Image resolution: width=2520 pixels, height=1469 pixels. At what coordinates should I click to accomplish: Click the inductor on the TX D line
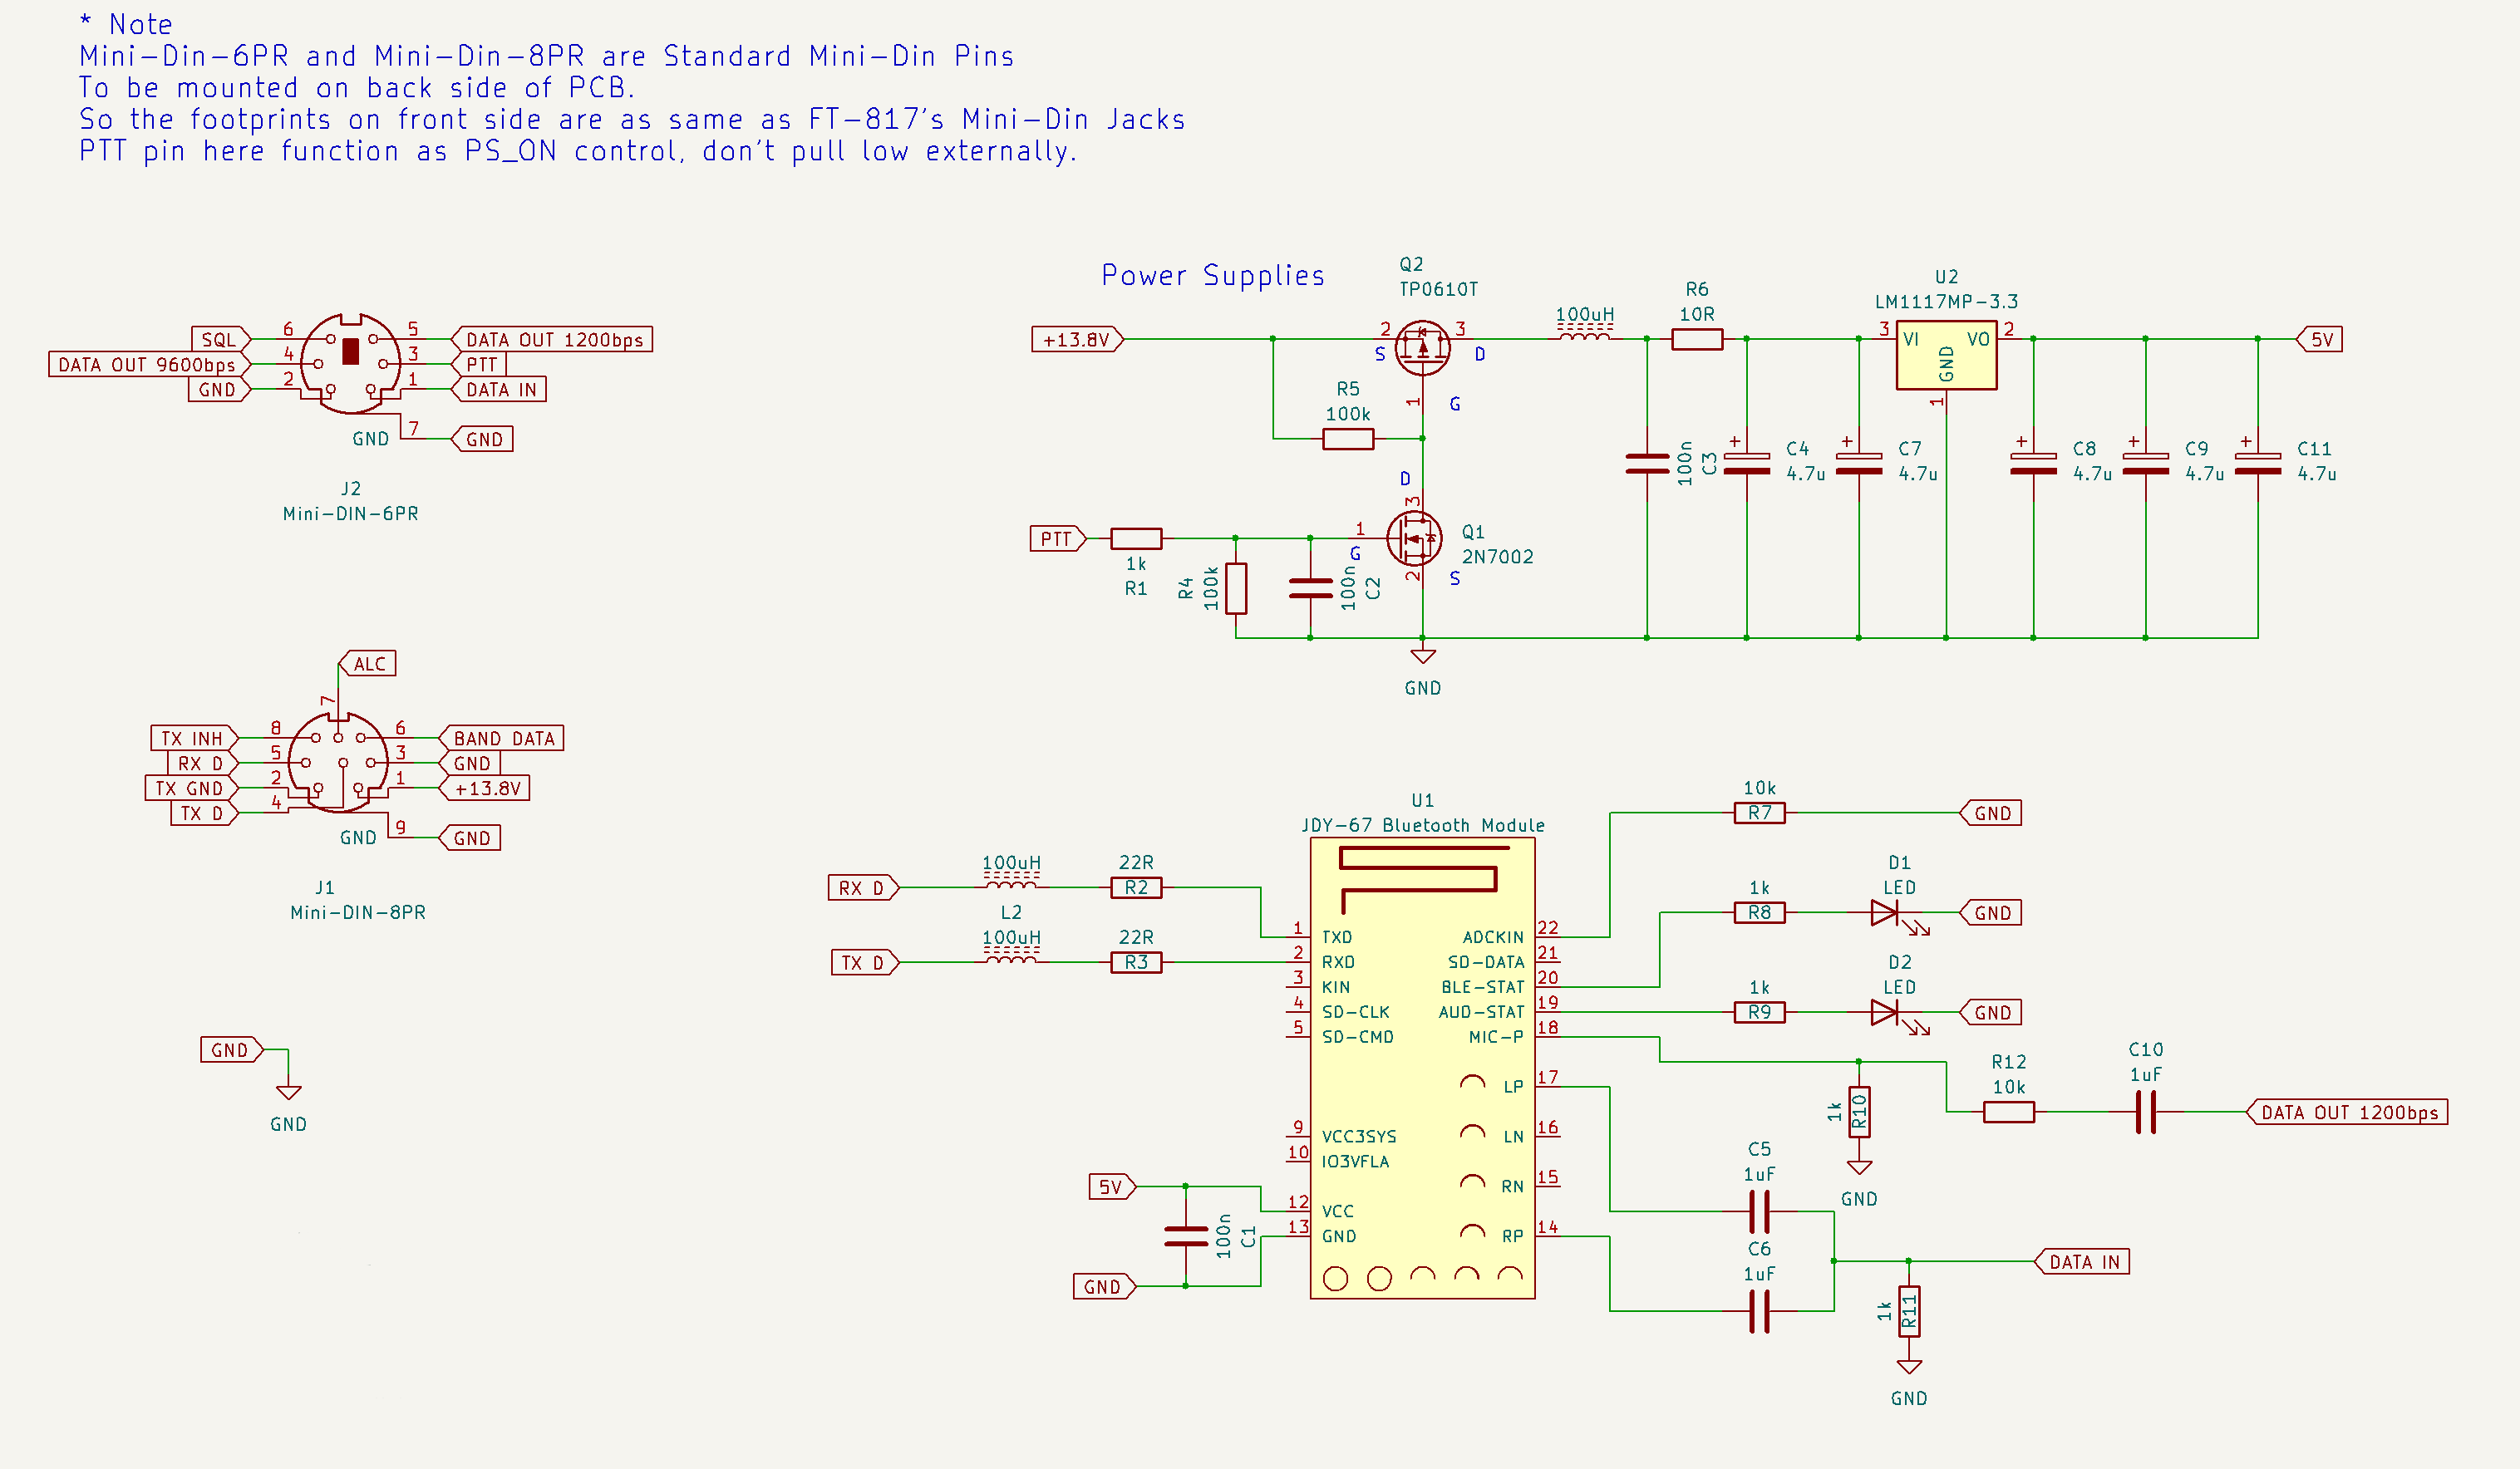(x=1011, y=955)
